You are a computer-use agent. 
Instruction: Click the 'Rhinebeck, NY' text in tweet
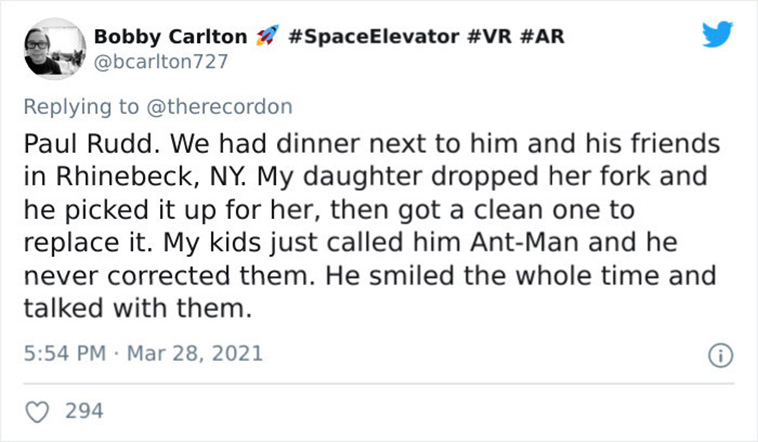(151, 177)
